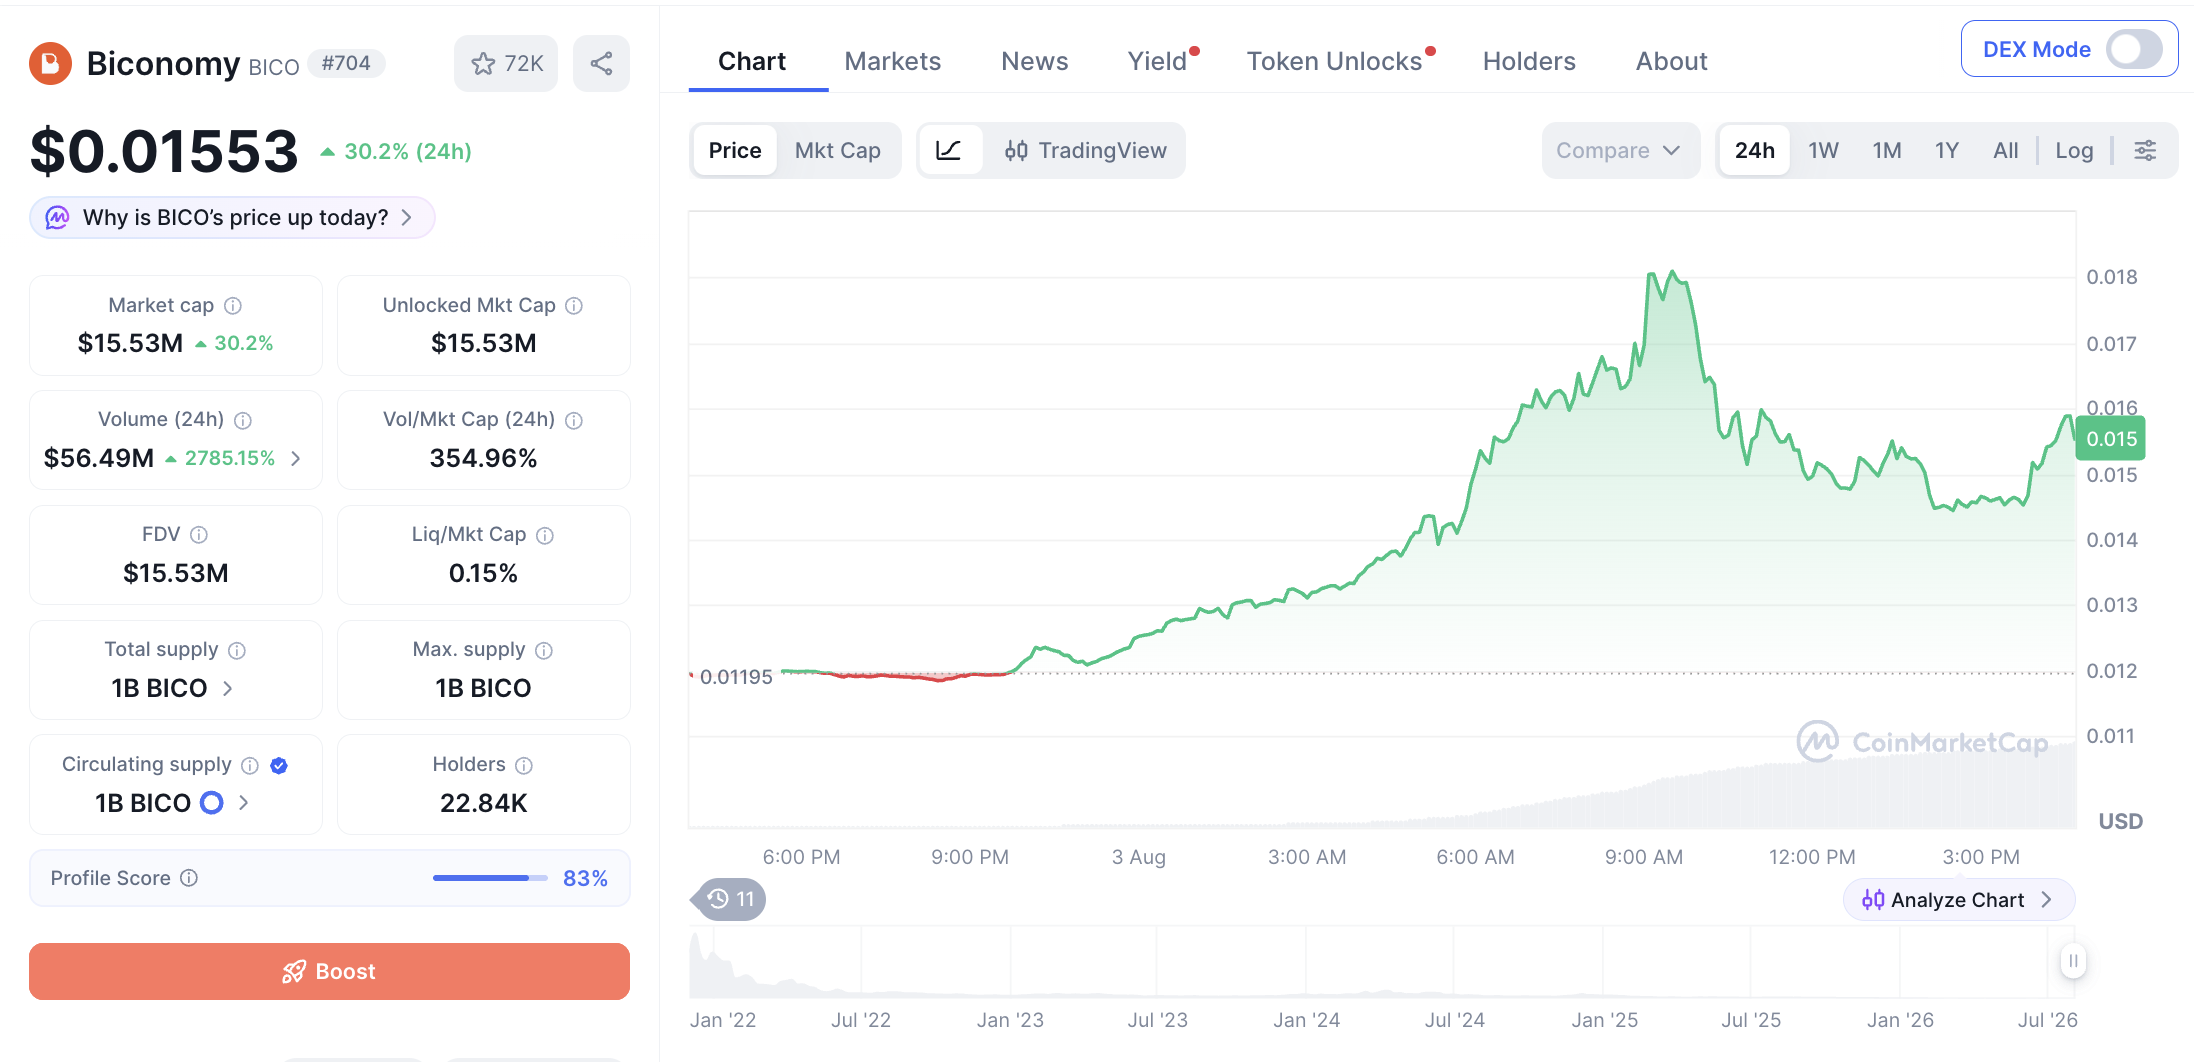2194x1062 pixels.
Task: Toggle the DEX Mode switch
Action: click(2134, 49)
